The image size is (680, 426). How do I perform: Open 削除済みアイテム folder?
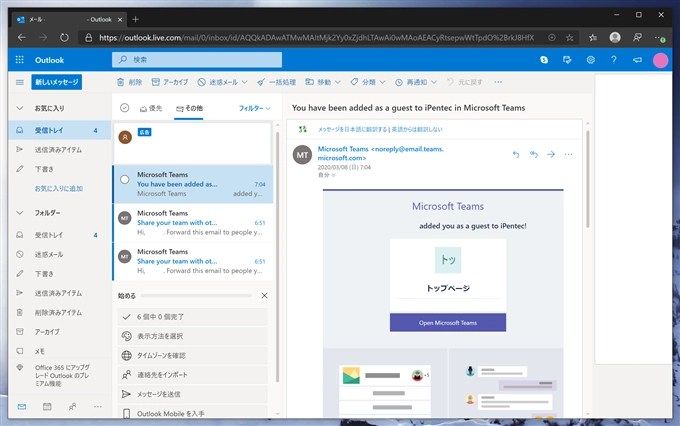59,313
